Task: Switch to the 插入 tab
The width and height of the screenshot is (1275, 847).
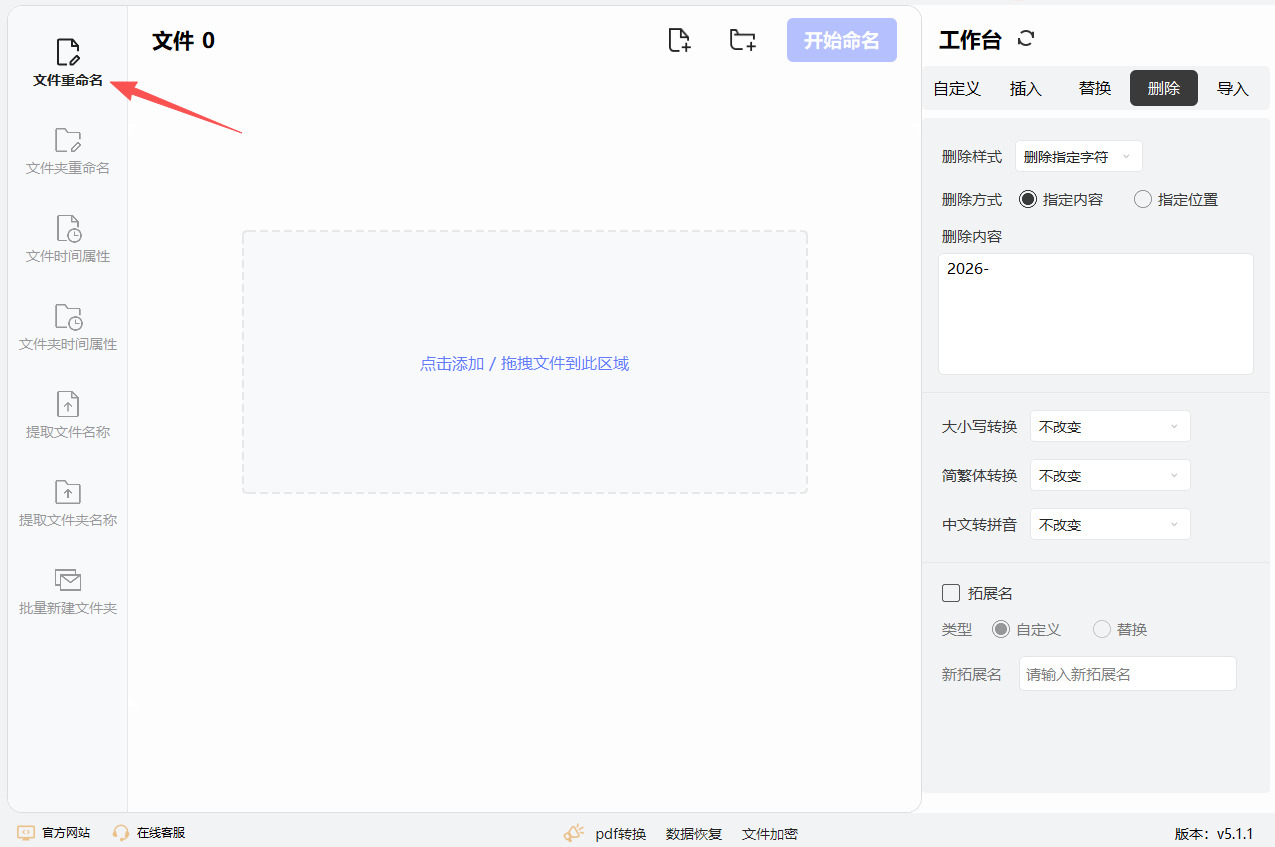Action: coord(1026,88)
